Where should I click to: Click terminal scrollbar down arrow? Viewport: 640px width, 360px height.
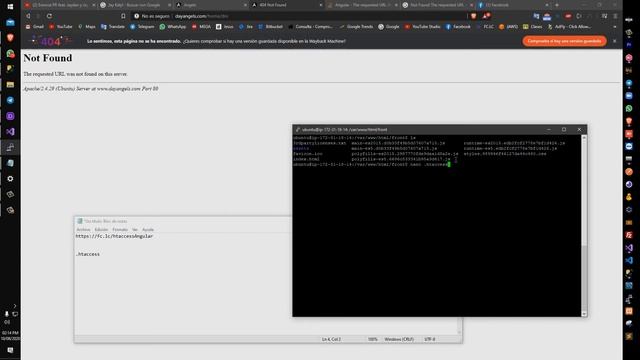tap(584, 314)
